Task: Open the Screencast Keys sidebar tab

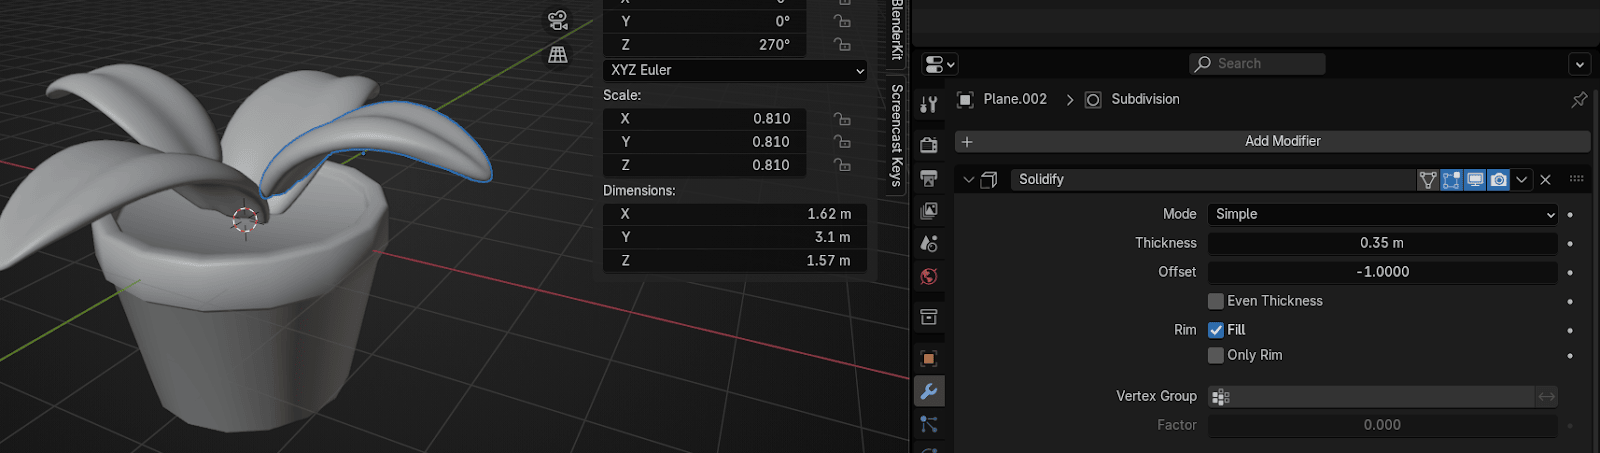Action: coord(896,135)
